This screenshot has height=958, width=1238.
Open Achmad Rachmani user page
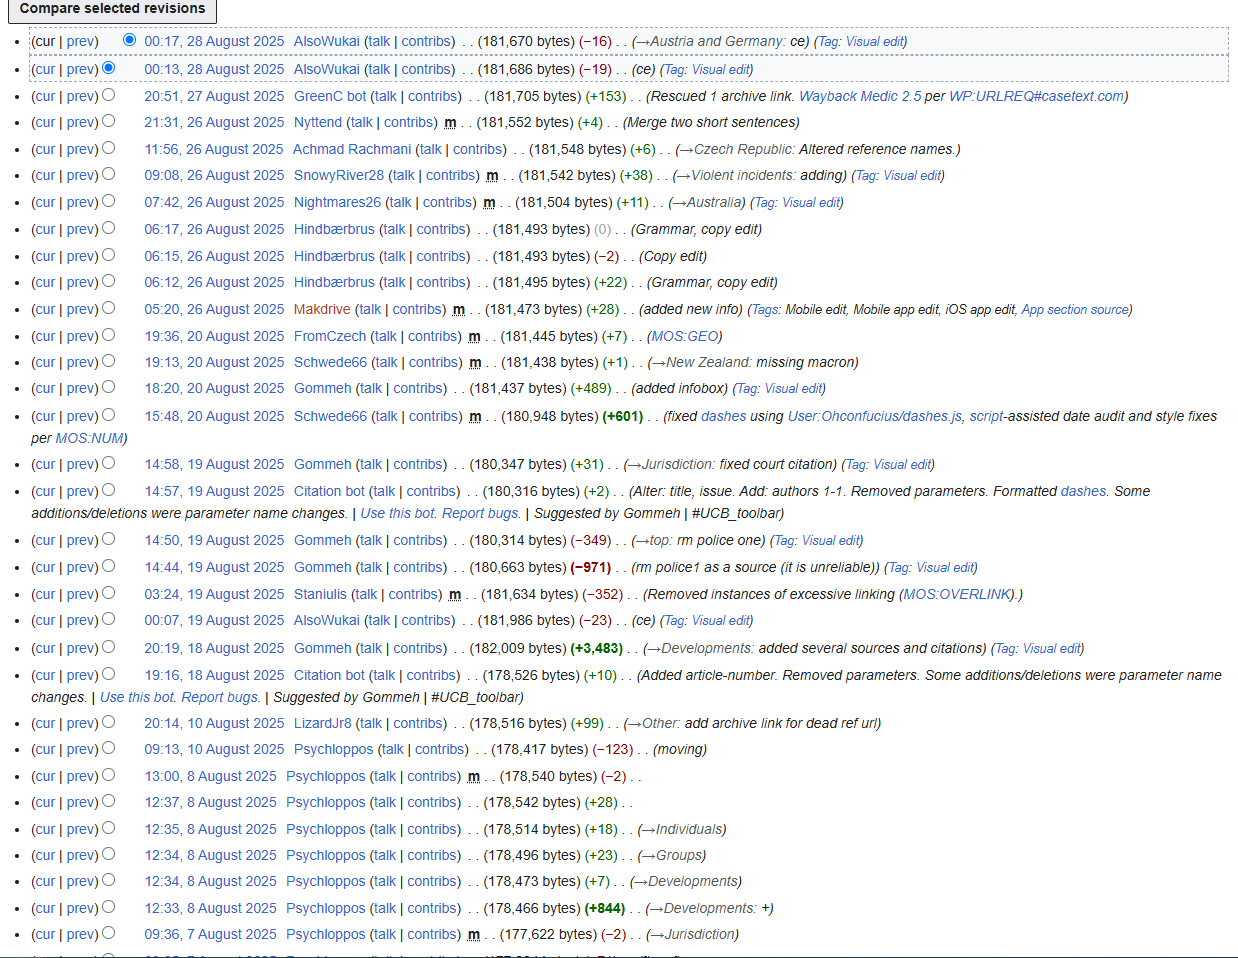coord(352,149)
